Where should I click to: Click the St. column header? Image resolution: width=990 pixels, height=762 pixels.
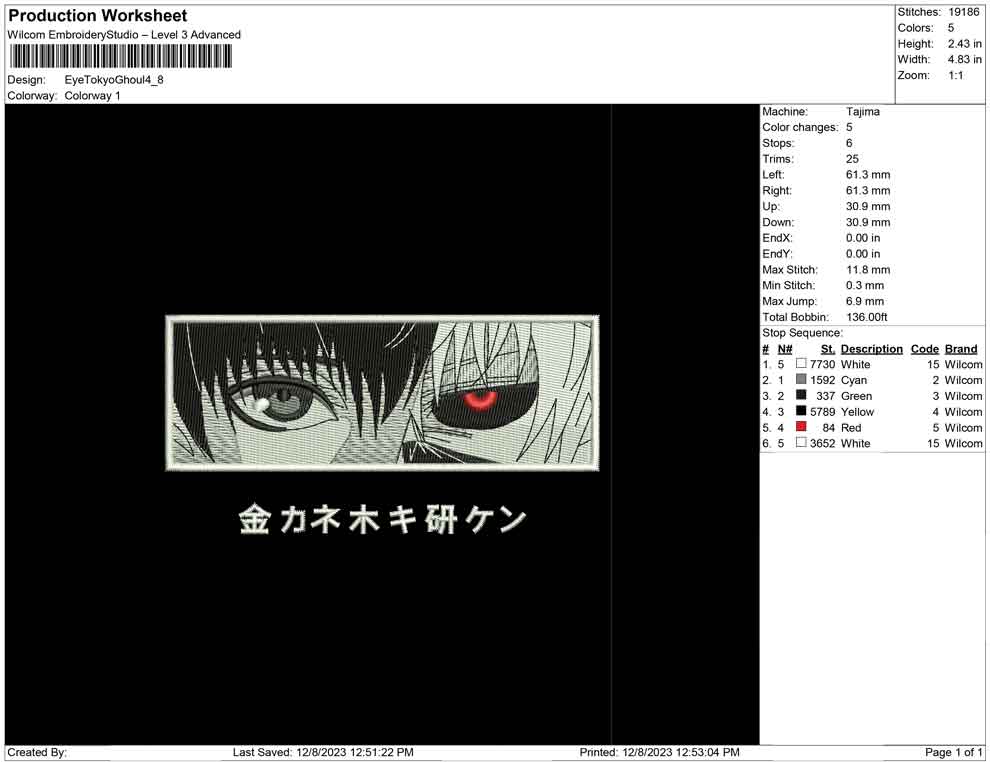(828, 349)
